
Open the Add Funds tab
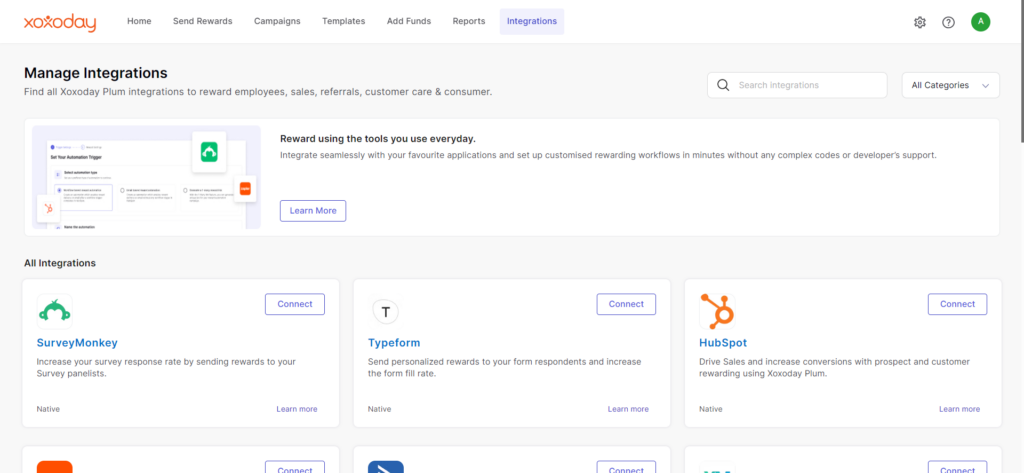[409, 22]
